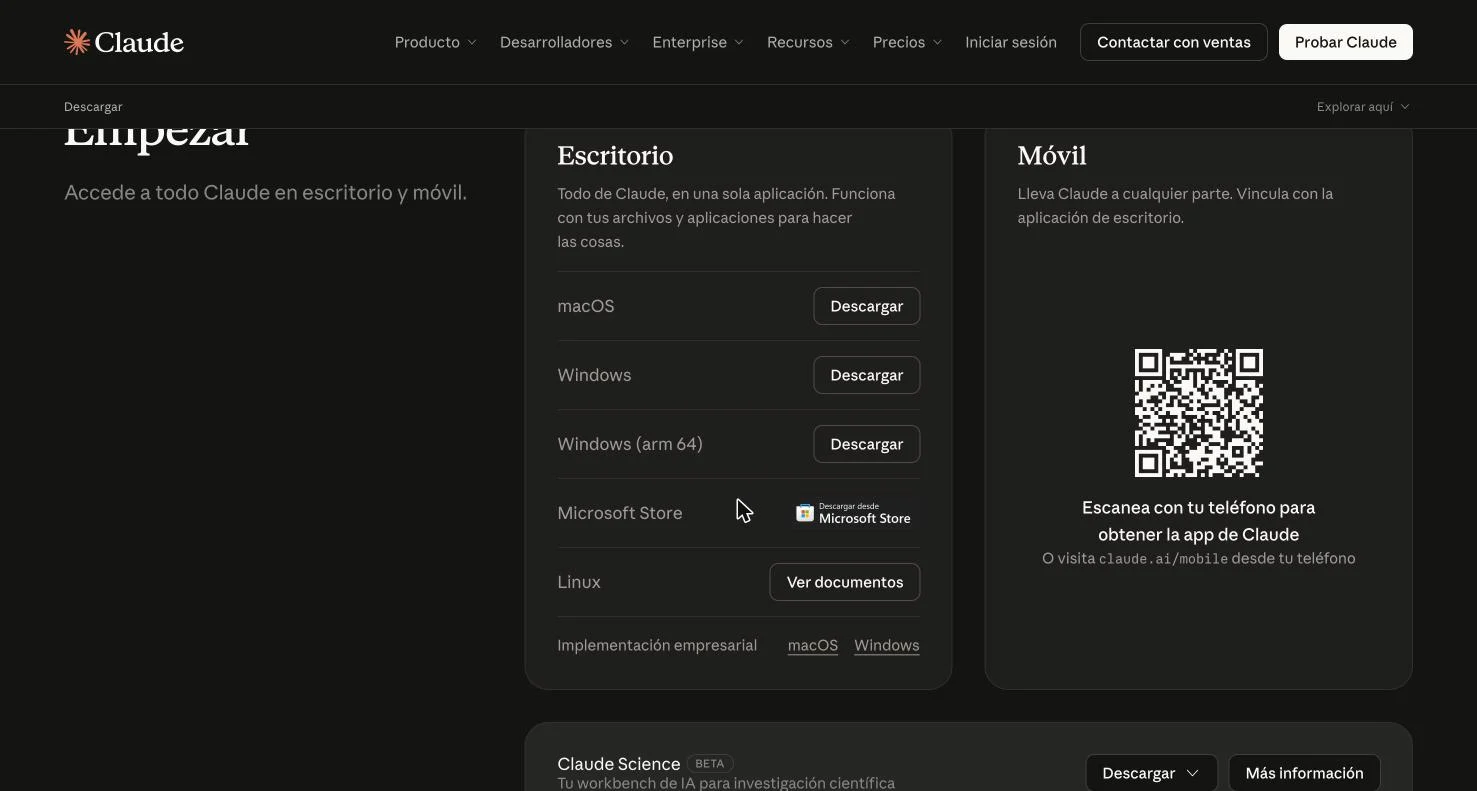
Task: Click Descargar in the Windows row
Action: click(867, 375)
